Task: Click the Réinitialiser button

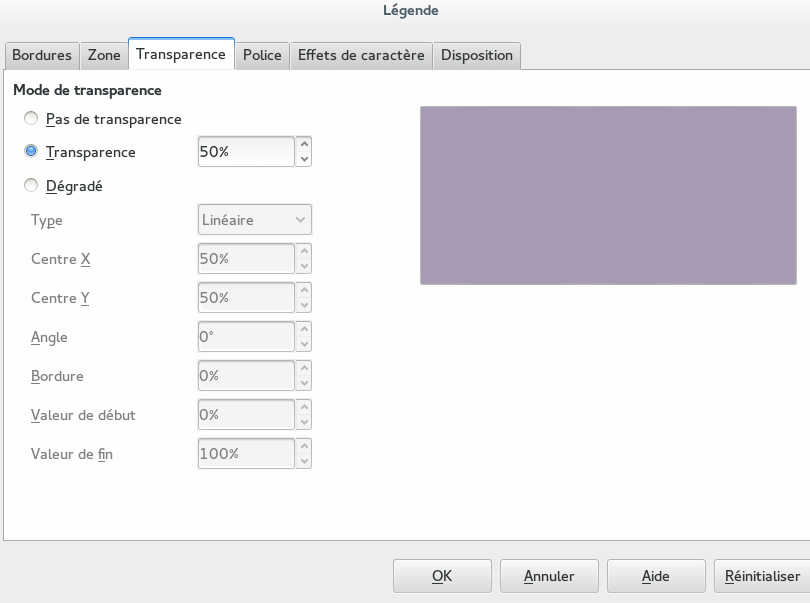Action: pyautogui.click(x=763, y=576)
